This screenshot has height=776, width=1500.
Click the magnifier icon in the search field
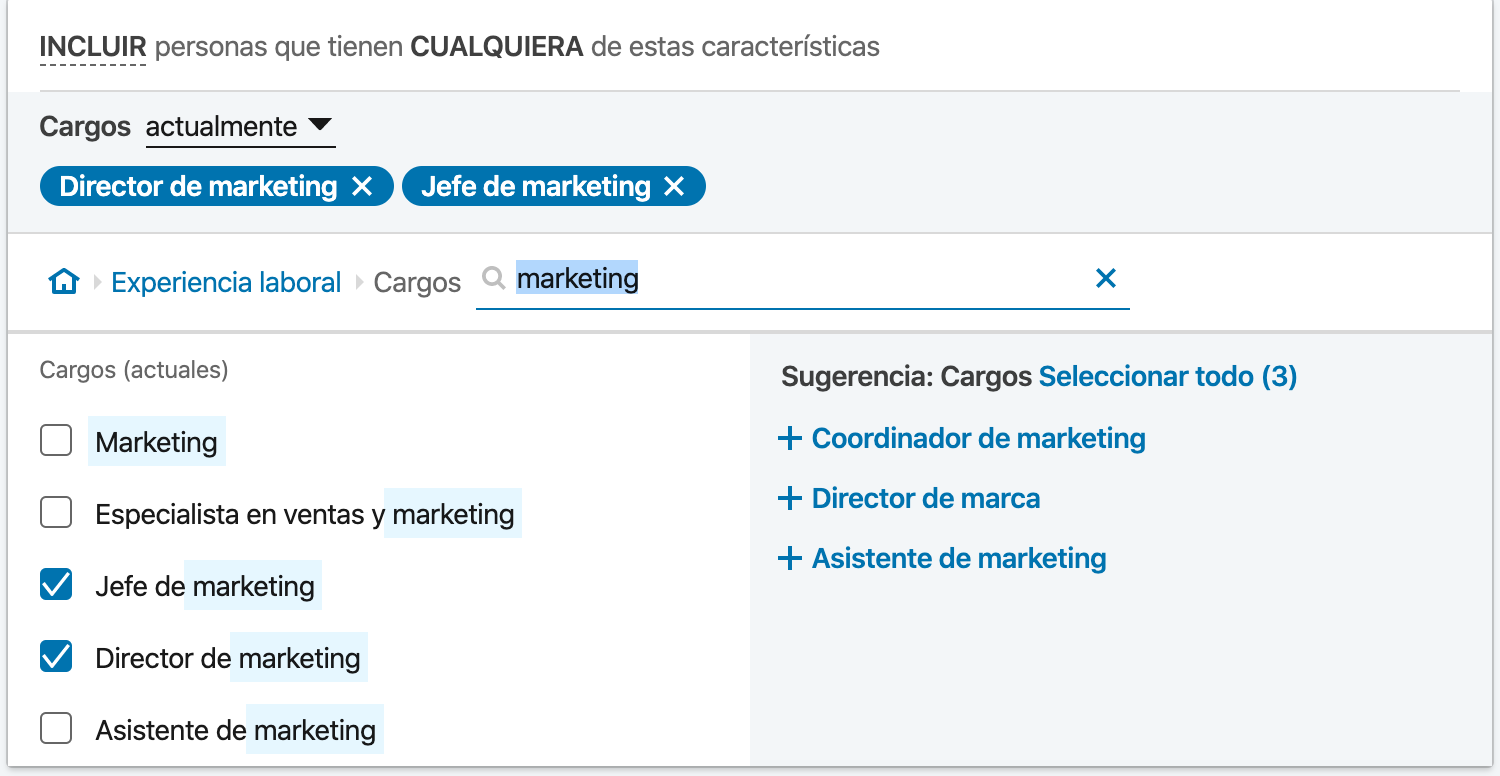tap(494, 279)
